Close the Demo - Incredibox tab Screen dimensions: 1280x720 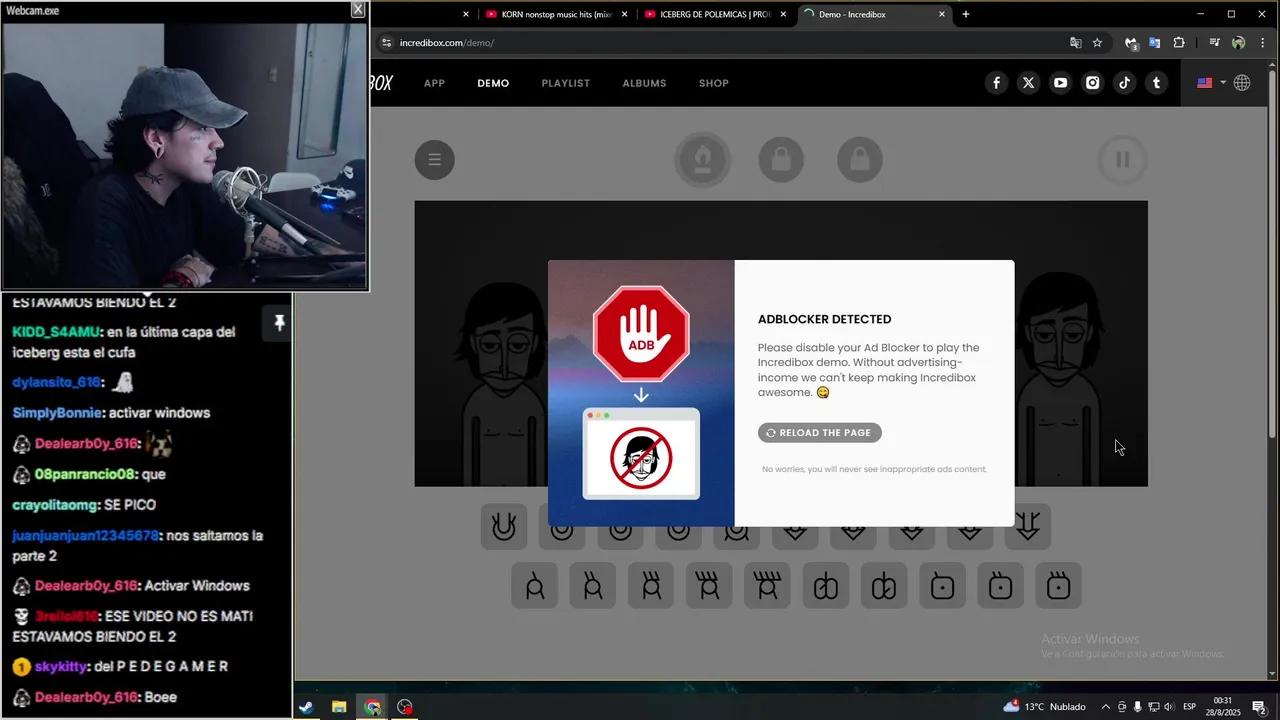(942, 14)
